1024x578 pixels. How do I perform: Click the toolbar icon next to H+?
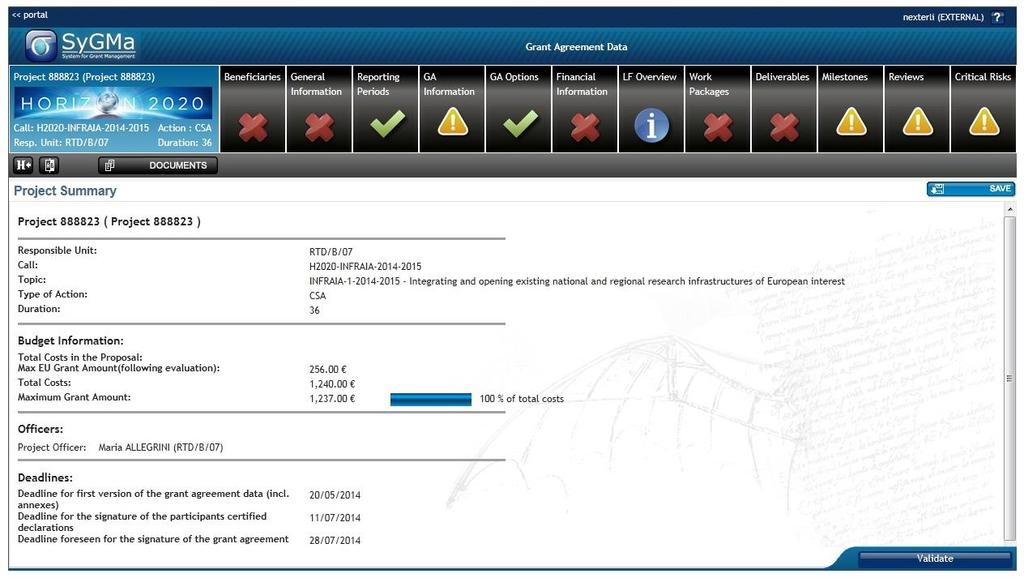tap(50, 165)
